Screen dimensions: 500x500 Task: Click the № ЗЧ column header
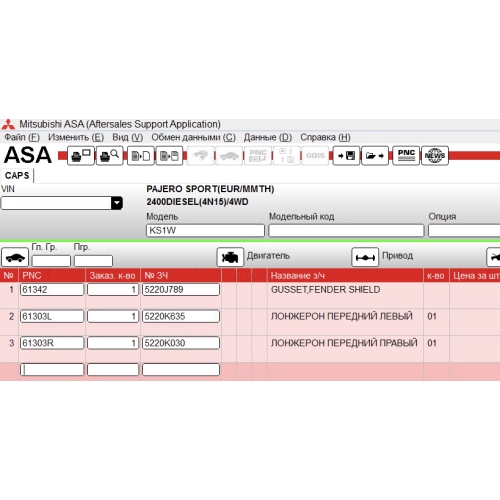click(x=181, y=276)
